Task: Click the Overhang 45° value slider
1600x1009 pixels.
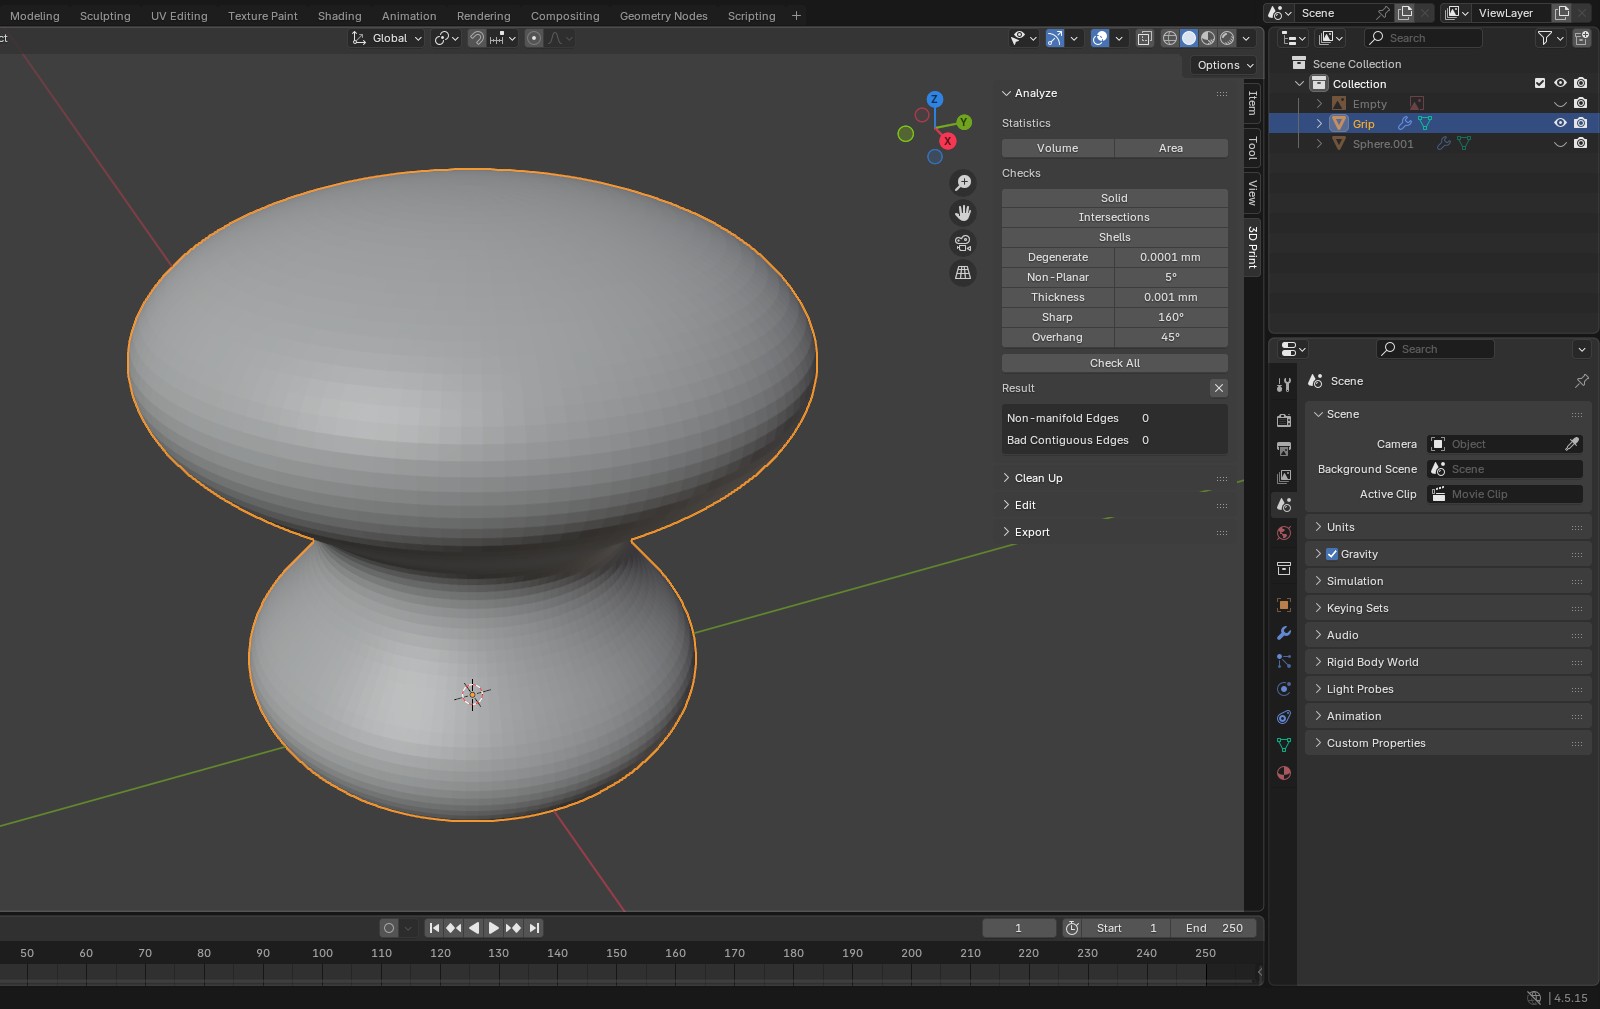Action: pos(1171,337)
